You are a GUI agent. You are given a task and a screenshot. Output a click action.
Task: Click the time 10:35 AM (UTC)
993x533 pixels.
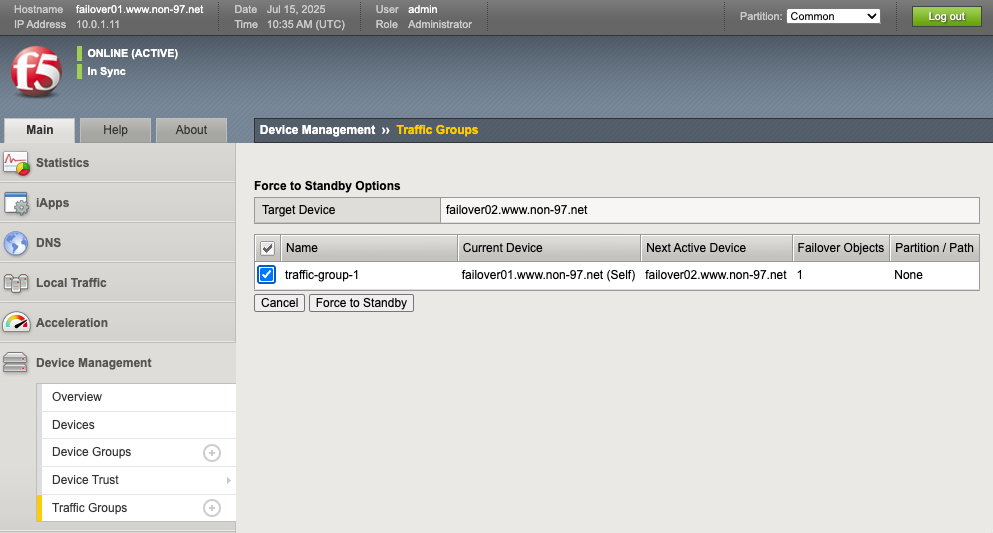(306, 24)
